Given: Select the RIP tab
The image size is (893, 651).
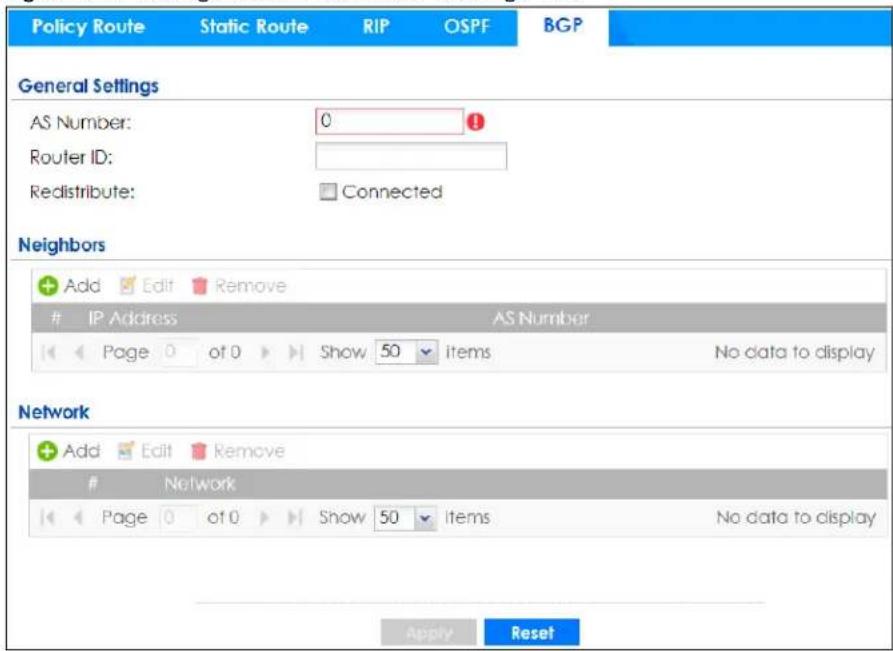Looking at the screenshot, I should coord(376,27).
